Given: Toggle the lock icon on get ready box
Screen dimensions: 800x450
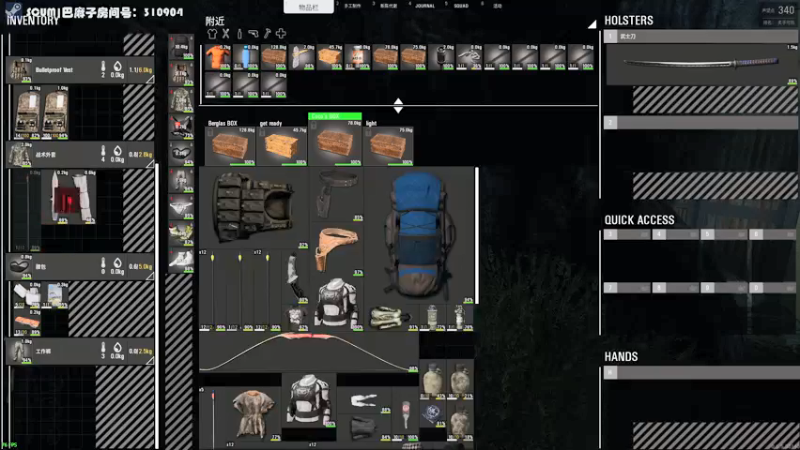Looking at the screenshot, I should pos(262,133).
